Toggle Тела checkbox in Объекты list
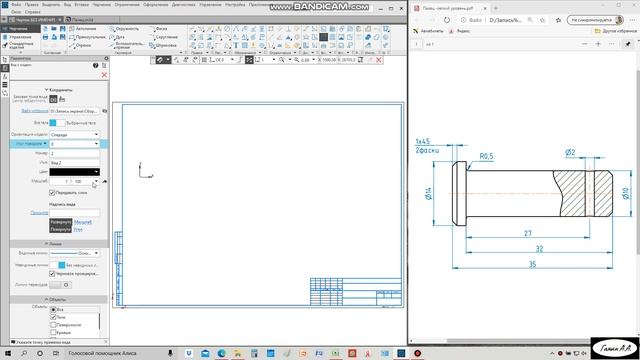This screenshot has height=360, width=640. pos(53,317)
